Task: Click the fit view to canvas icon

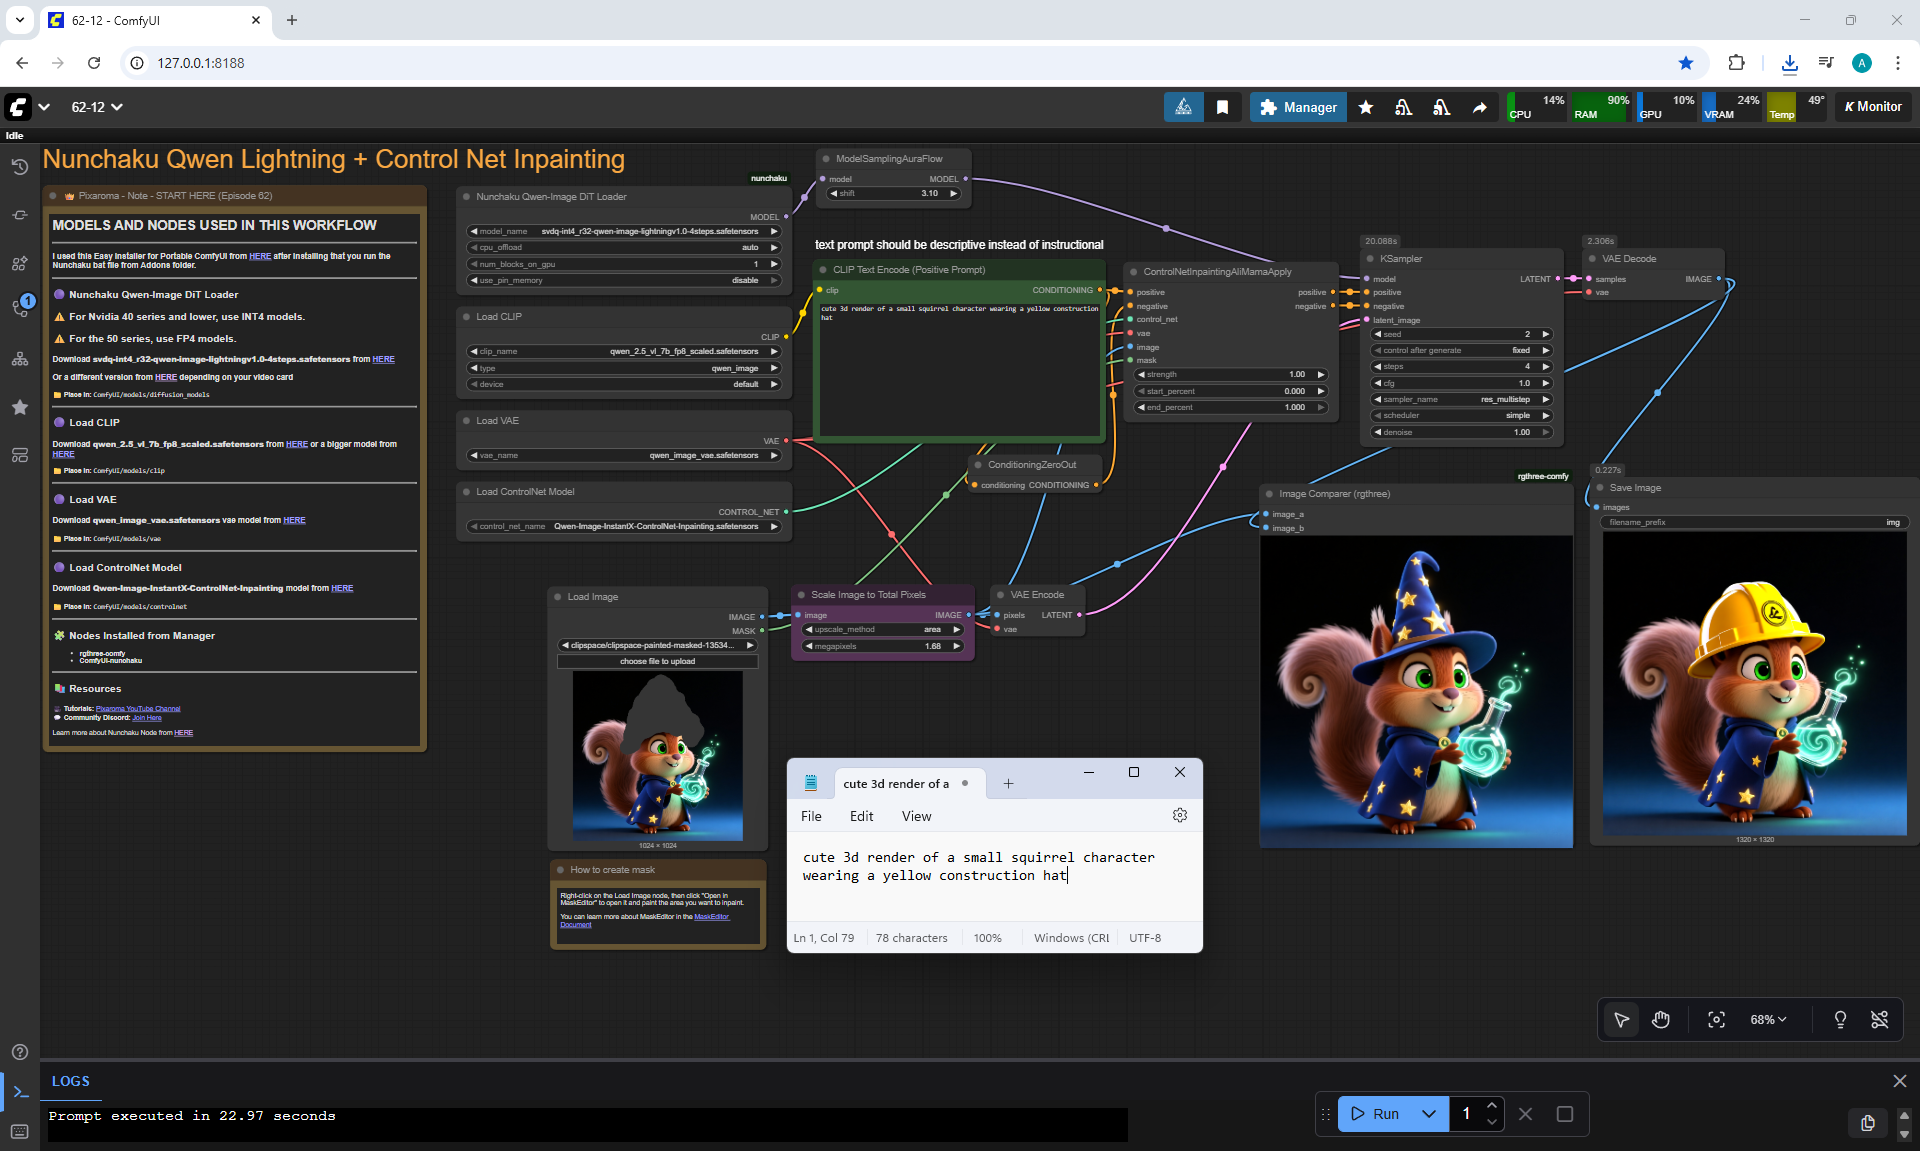Action: [x=1716, y=1019]
